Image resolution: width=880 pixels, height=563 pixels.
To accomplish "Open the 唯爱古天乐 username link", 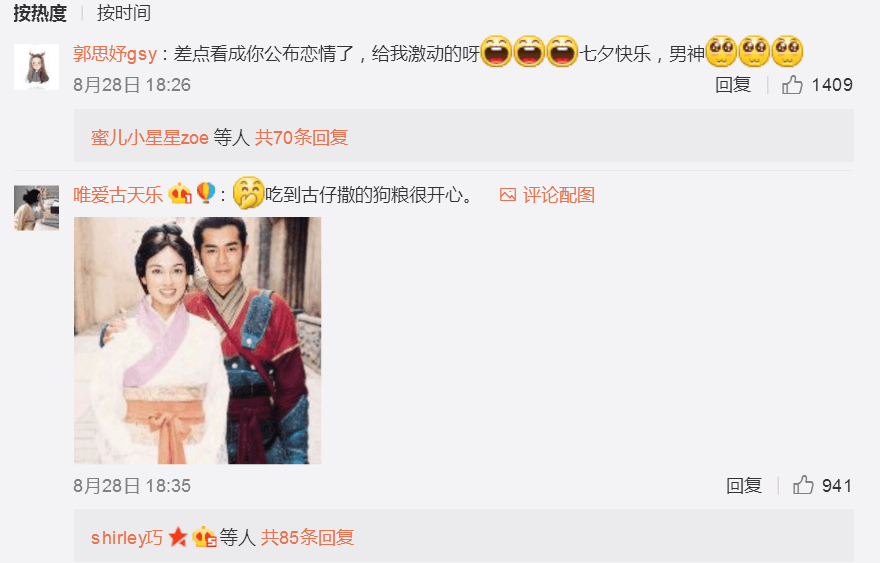I will (118, 195).
